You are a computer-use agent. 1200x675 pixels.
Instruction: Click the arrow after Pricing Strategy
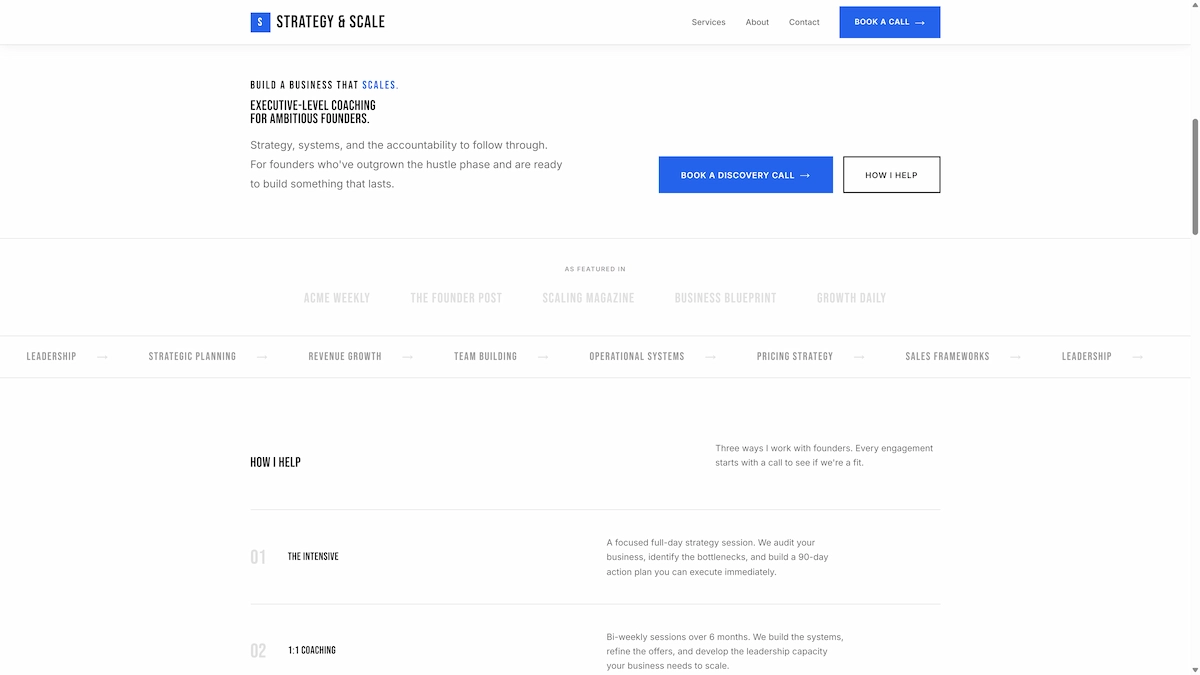click(858, 356)
